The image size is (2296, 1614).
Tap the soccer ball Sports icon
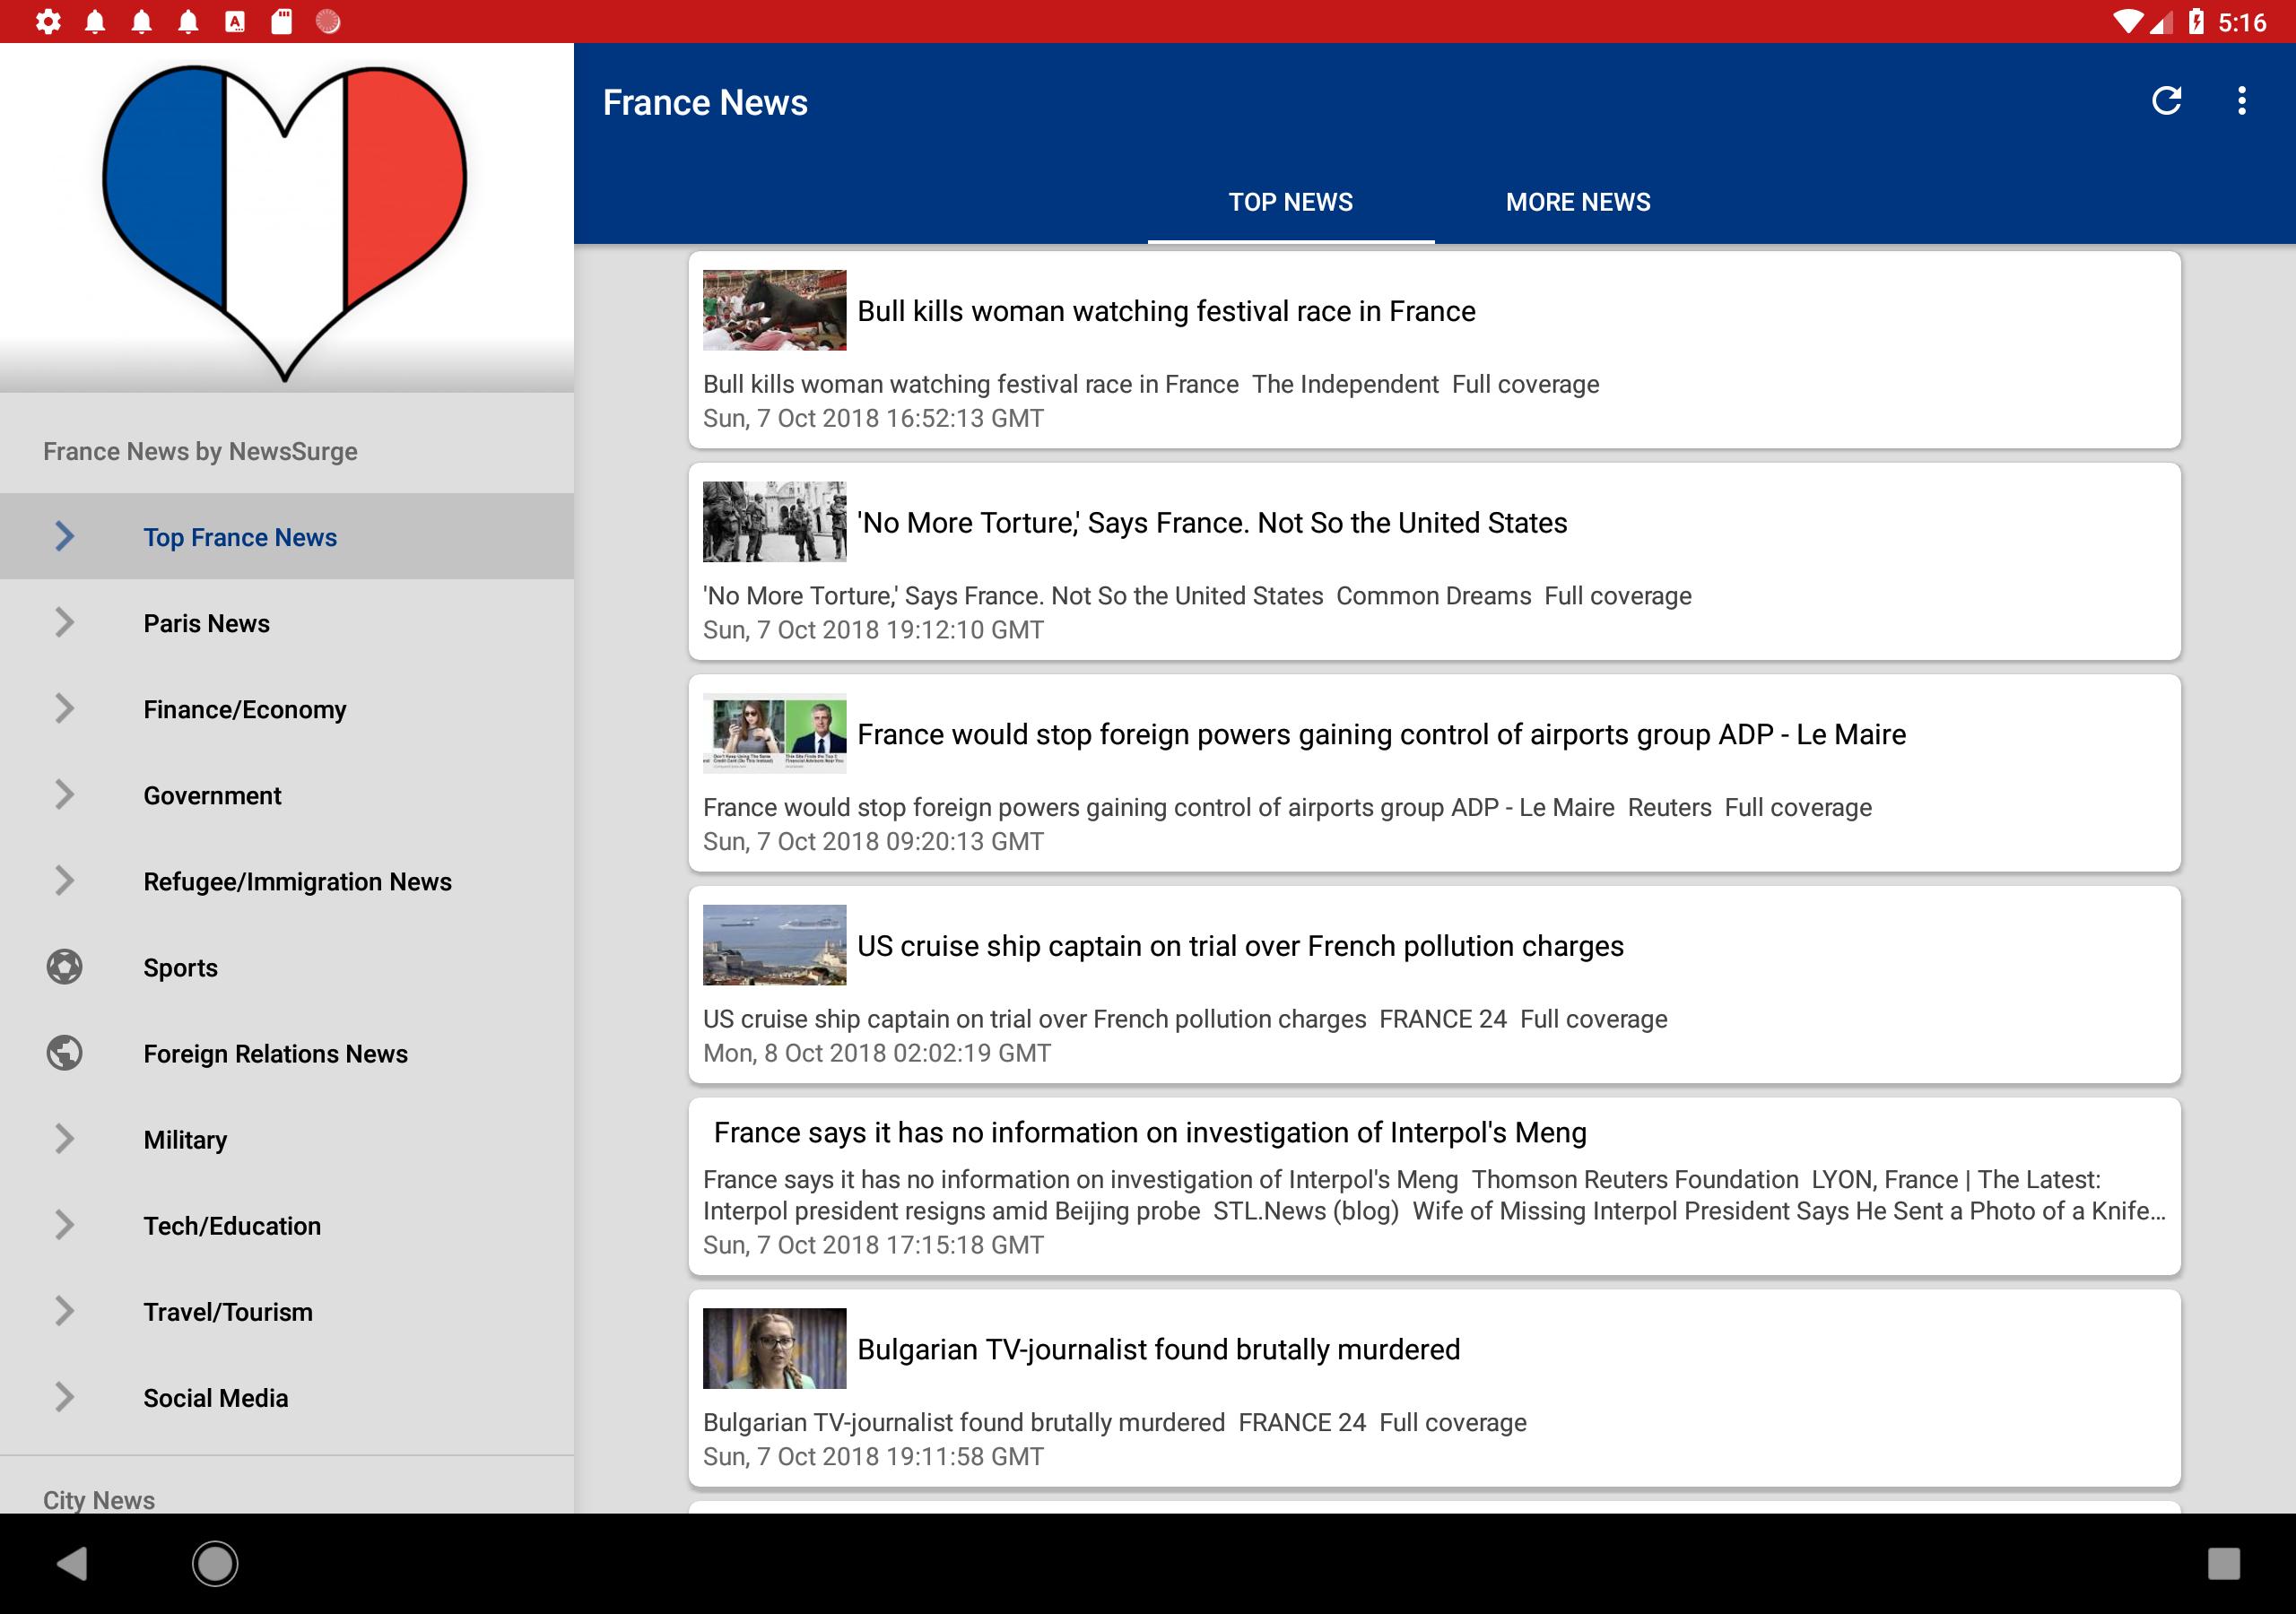click(x=64, y=967)
